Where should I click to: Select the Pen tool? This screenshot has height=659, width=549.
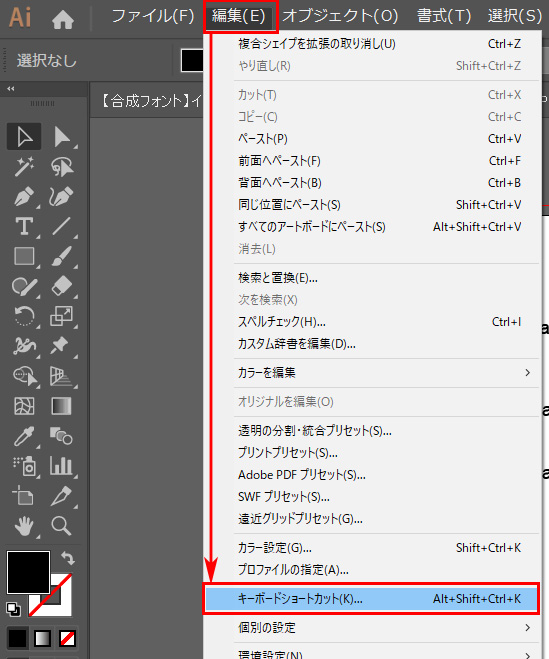point(24,196)
